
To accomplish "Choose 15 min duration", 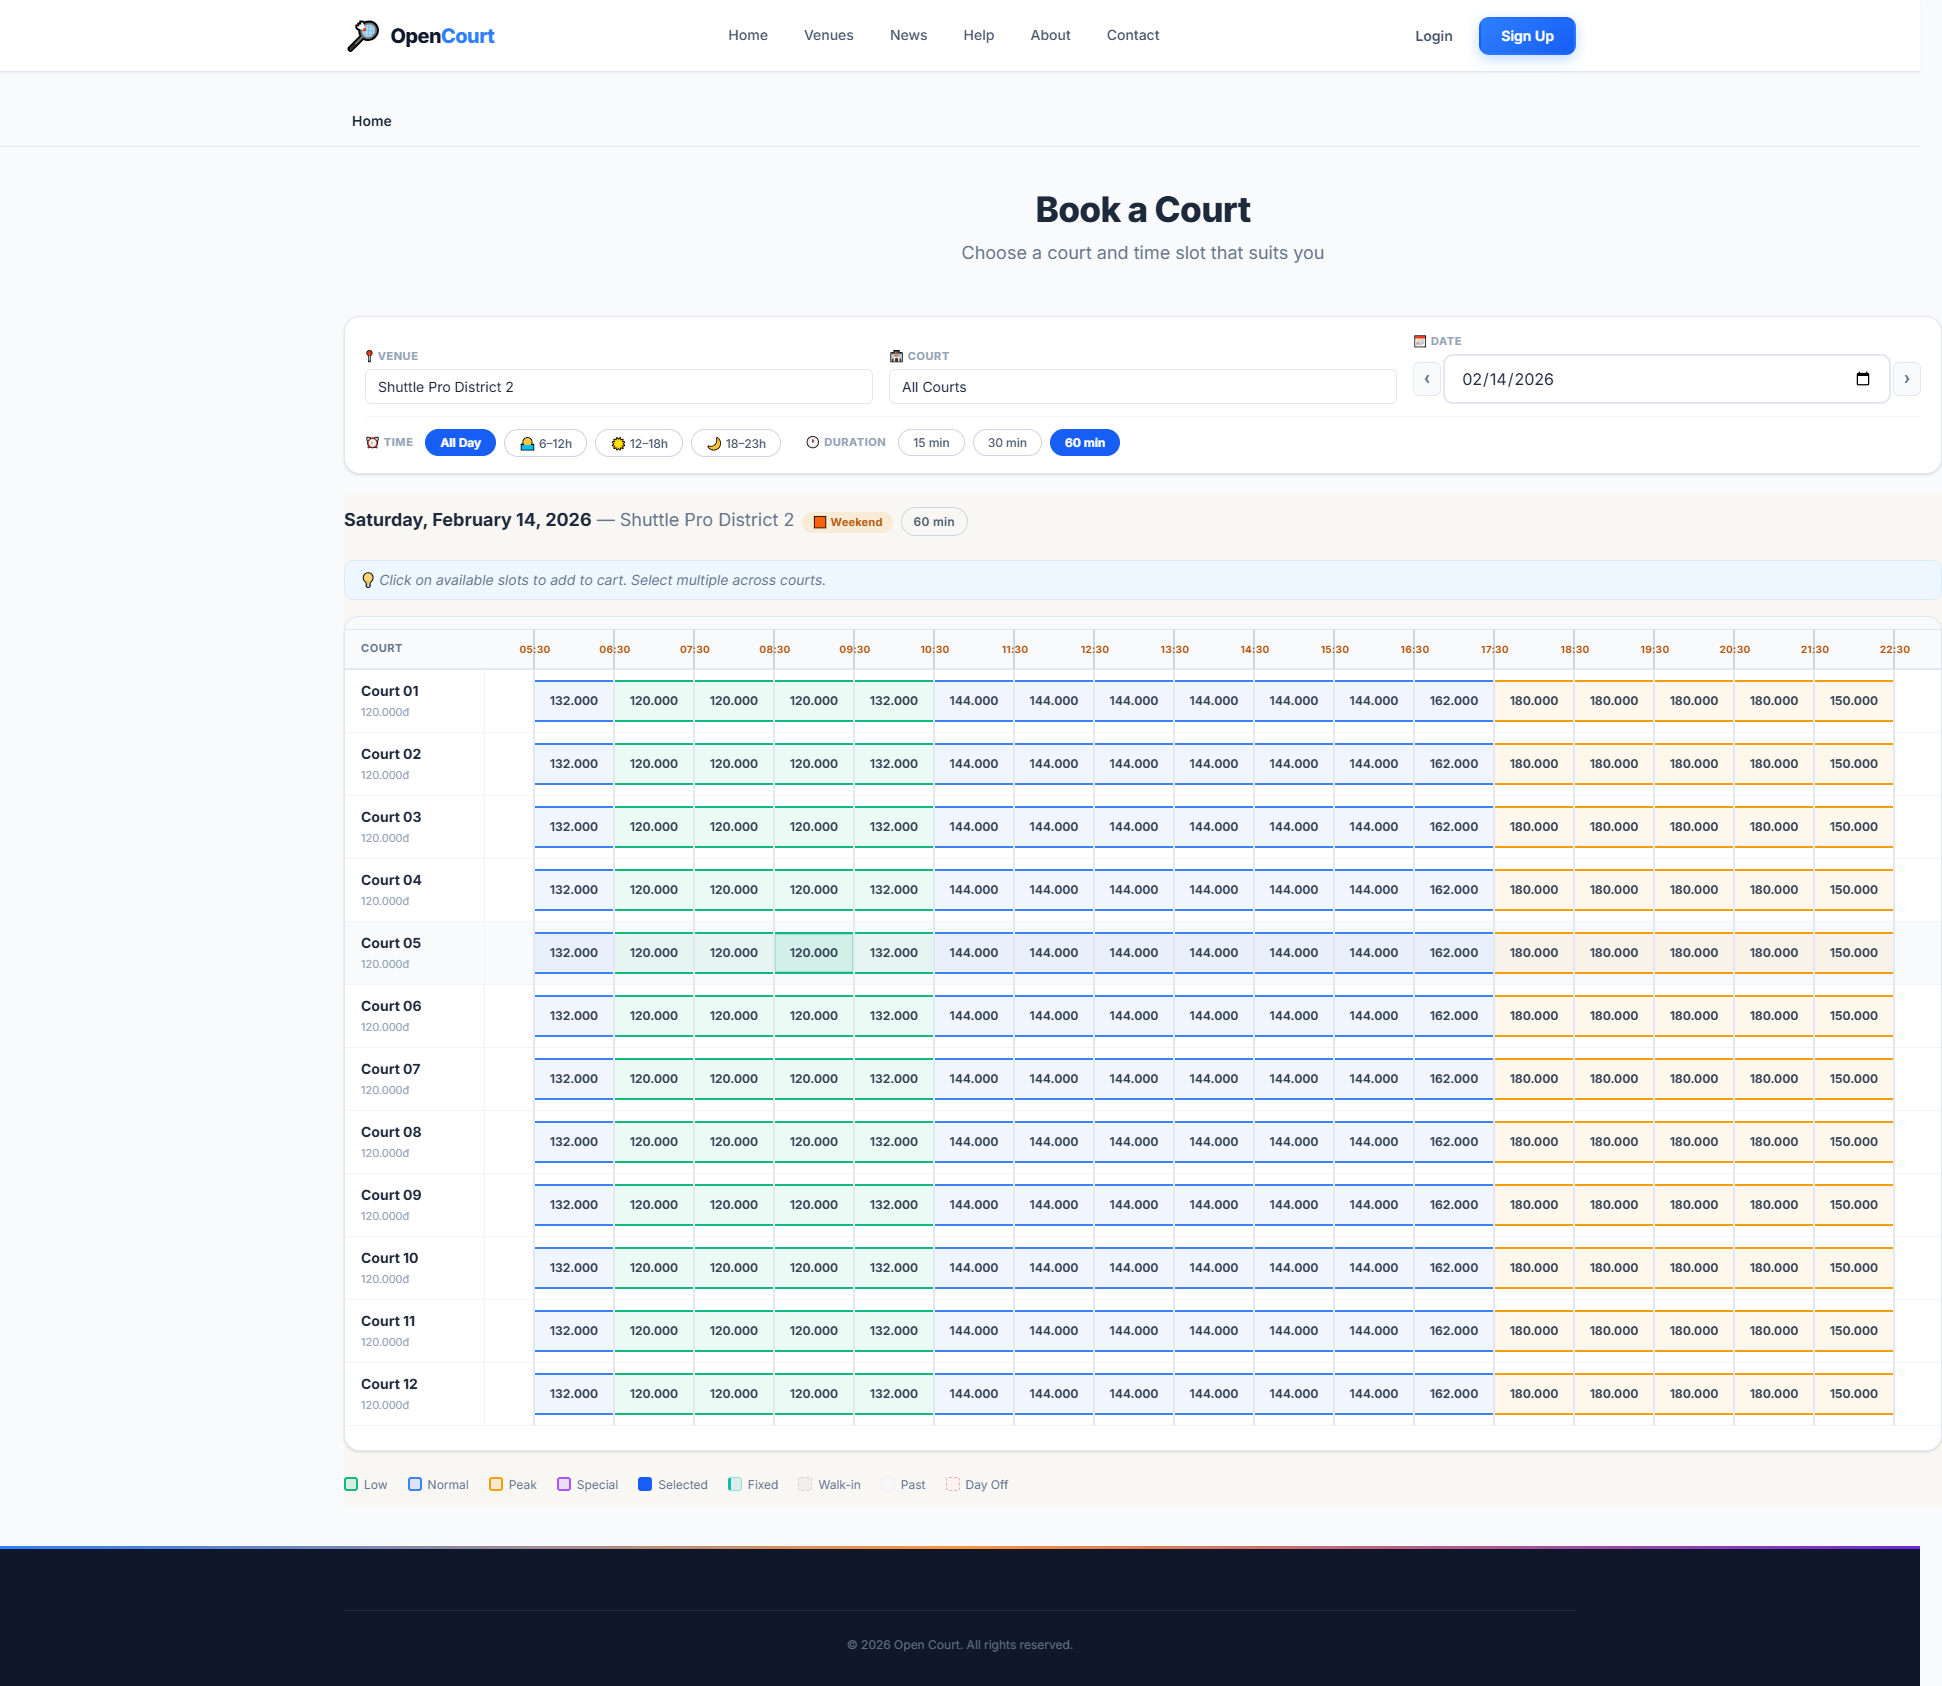I will pyautogui.click(x=930, y=443).
